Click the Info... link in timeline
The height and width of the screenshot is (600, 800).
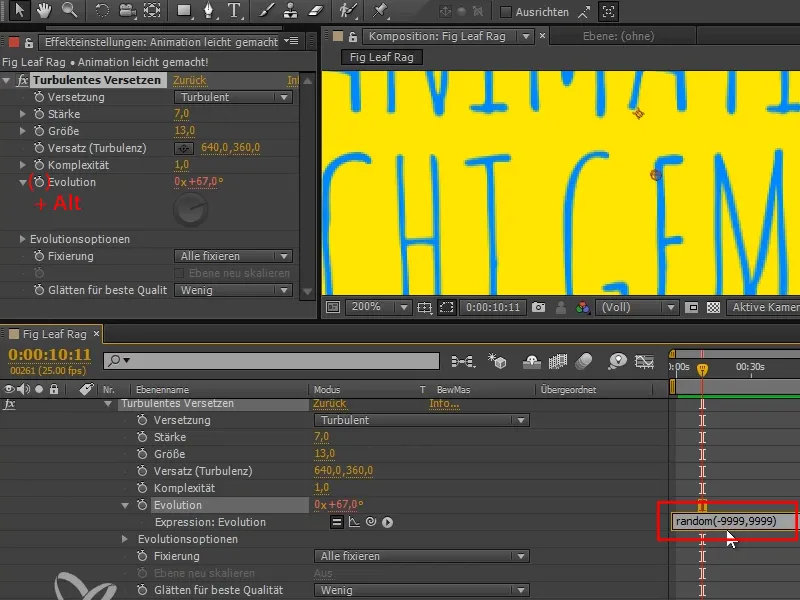(444, 404)
